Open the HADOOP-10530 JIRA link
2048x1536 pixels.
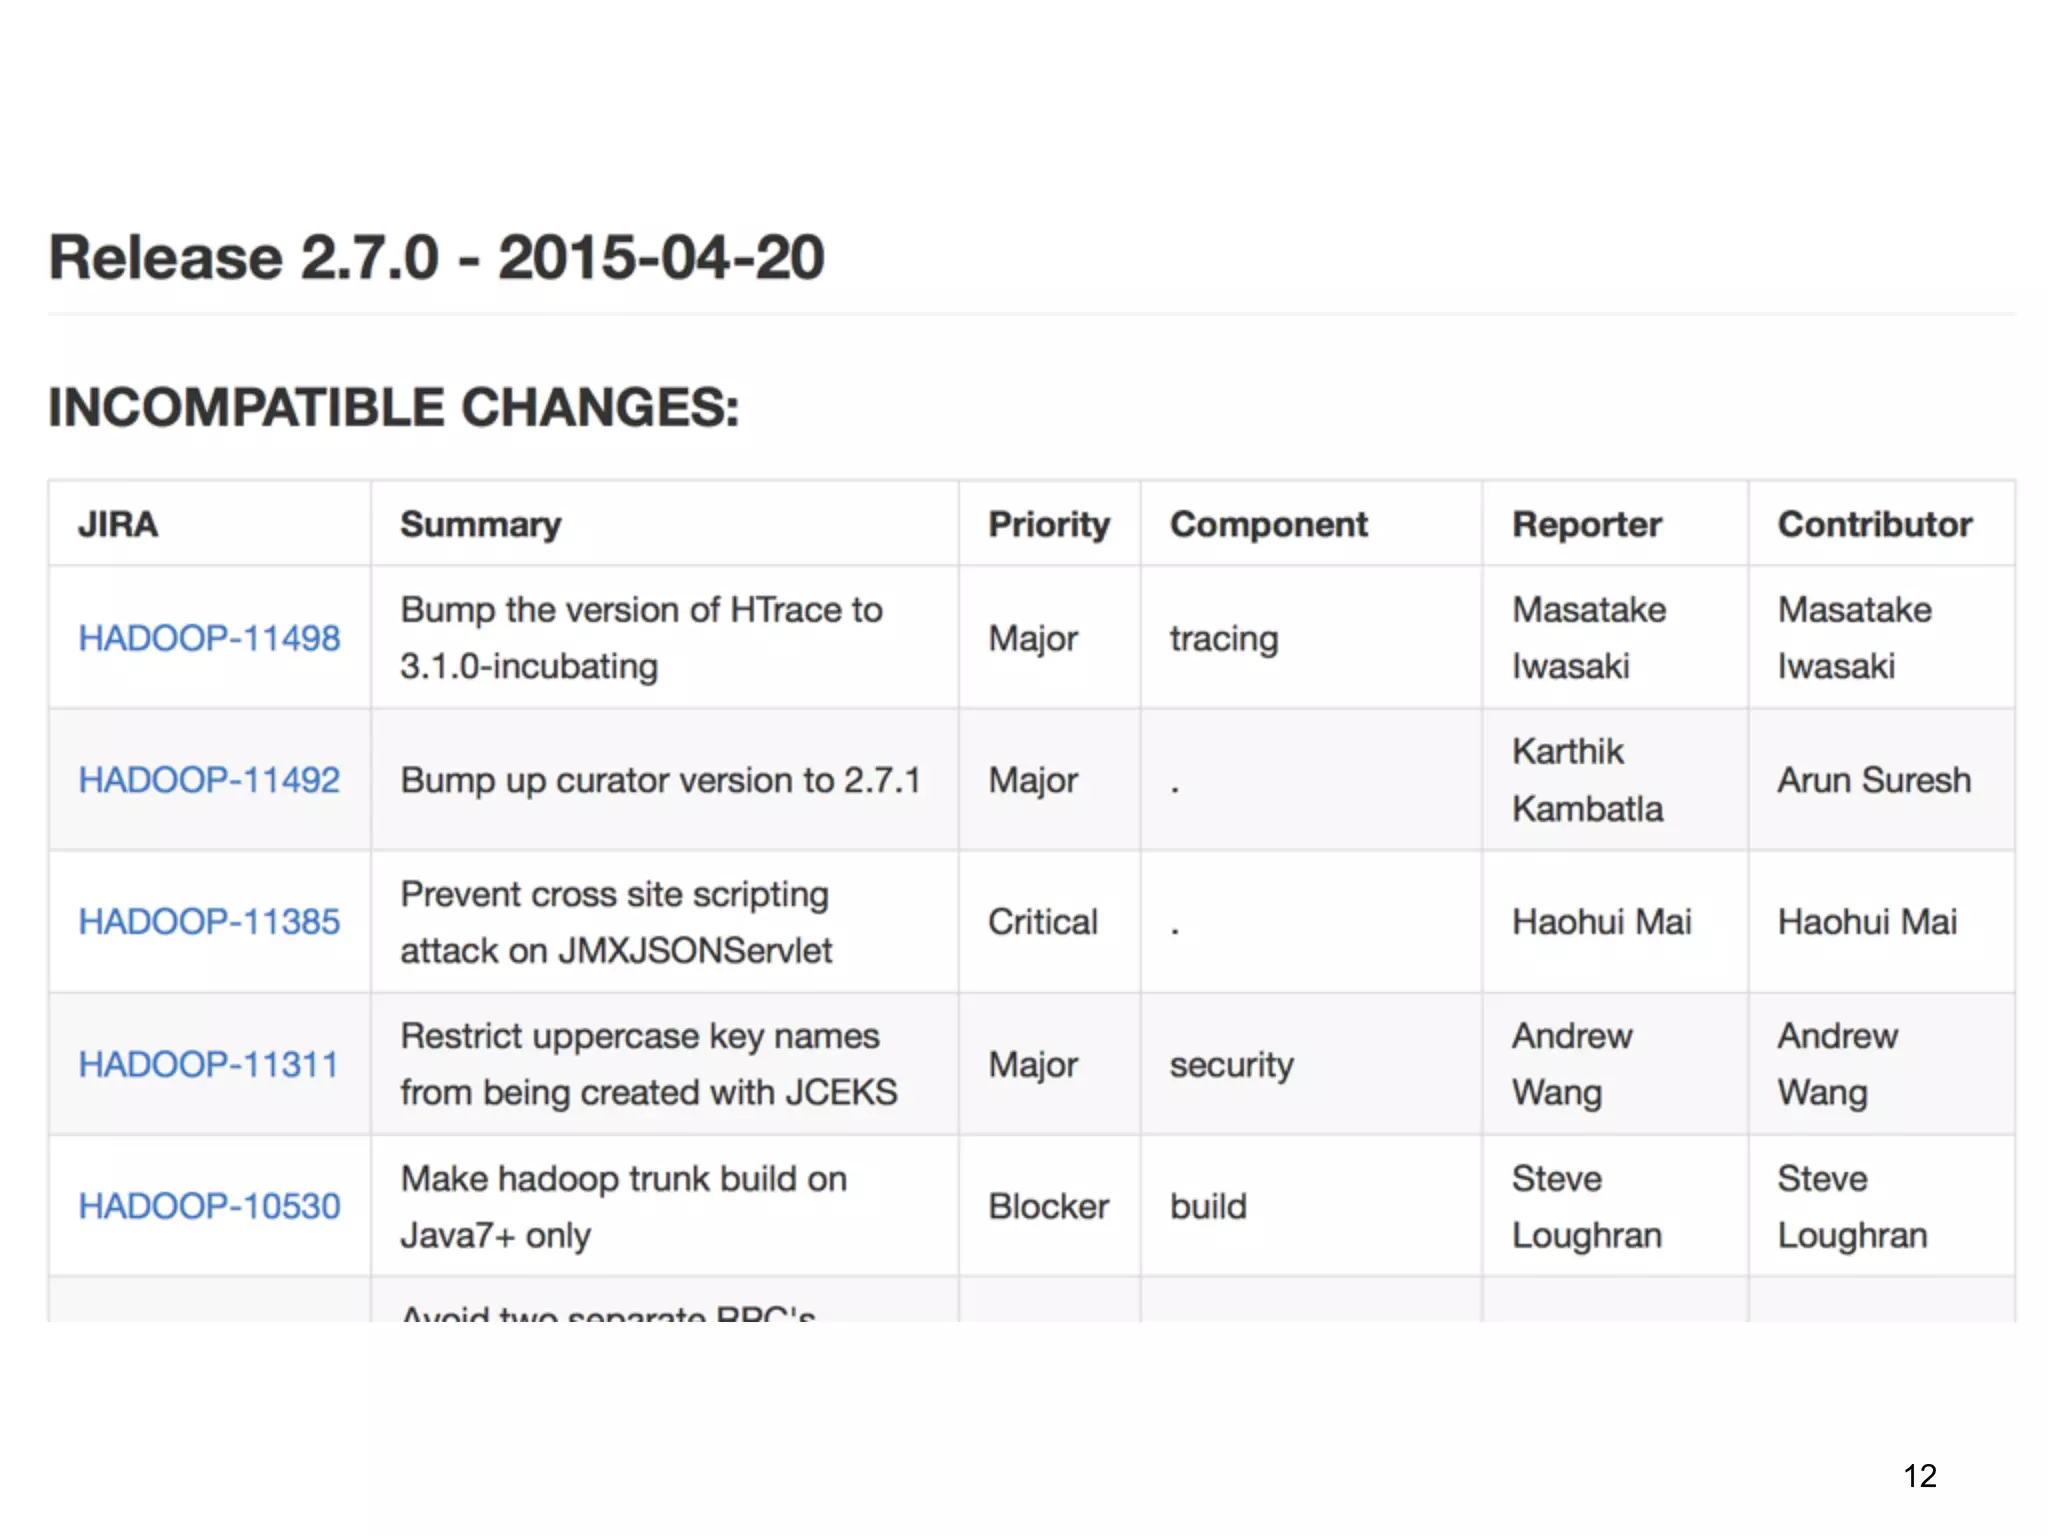point(209,1206)
